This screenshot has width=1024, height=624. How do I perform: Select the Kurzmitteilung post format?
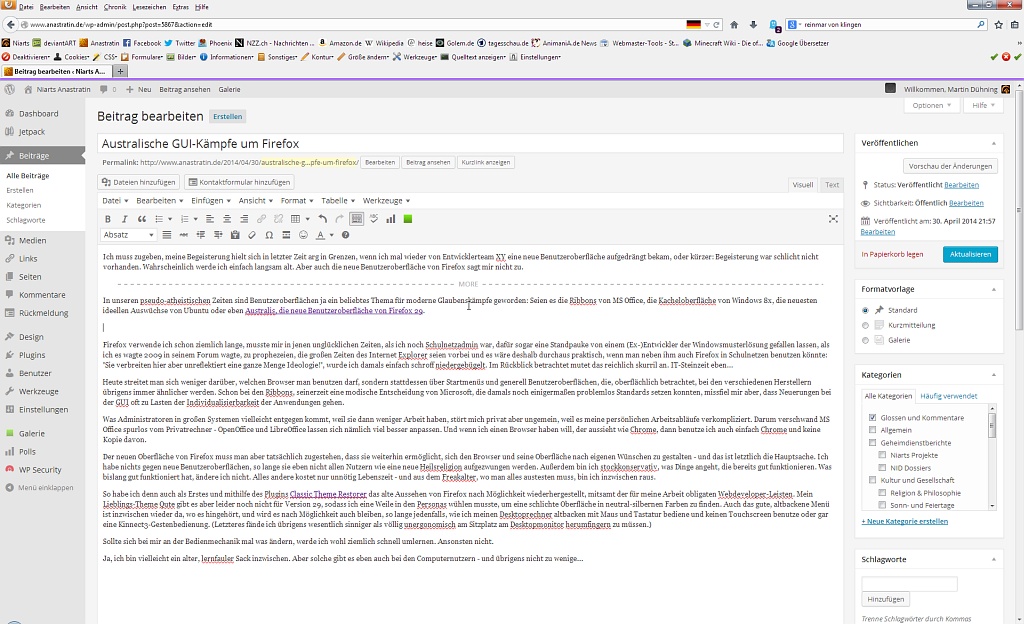tap(865, 325)
